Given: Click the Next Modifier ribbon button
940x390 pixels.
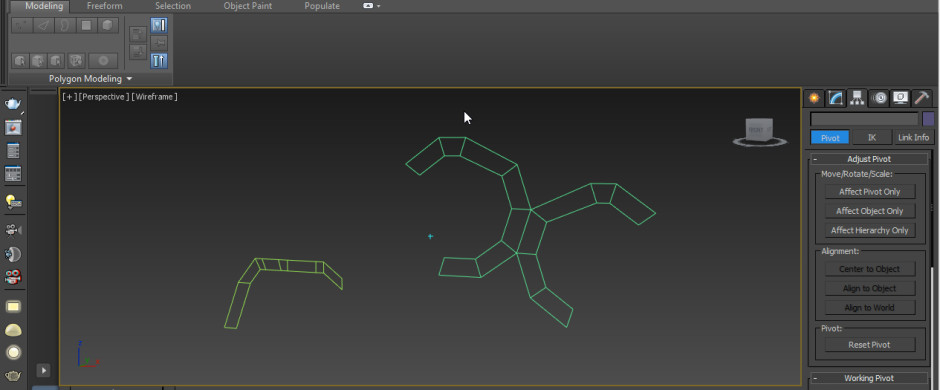Looking at the screenshot, I should (x=138, y=52).
